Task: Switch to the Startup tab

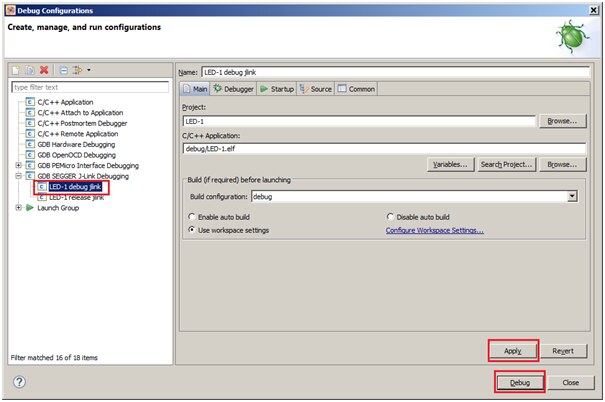Action: tap(277, 89)
